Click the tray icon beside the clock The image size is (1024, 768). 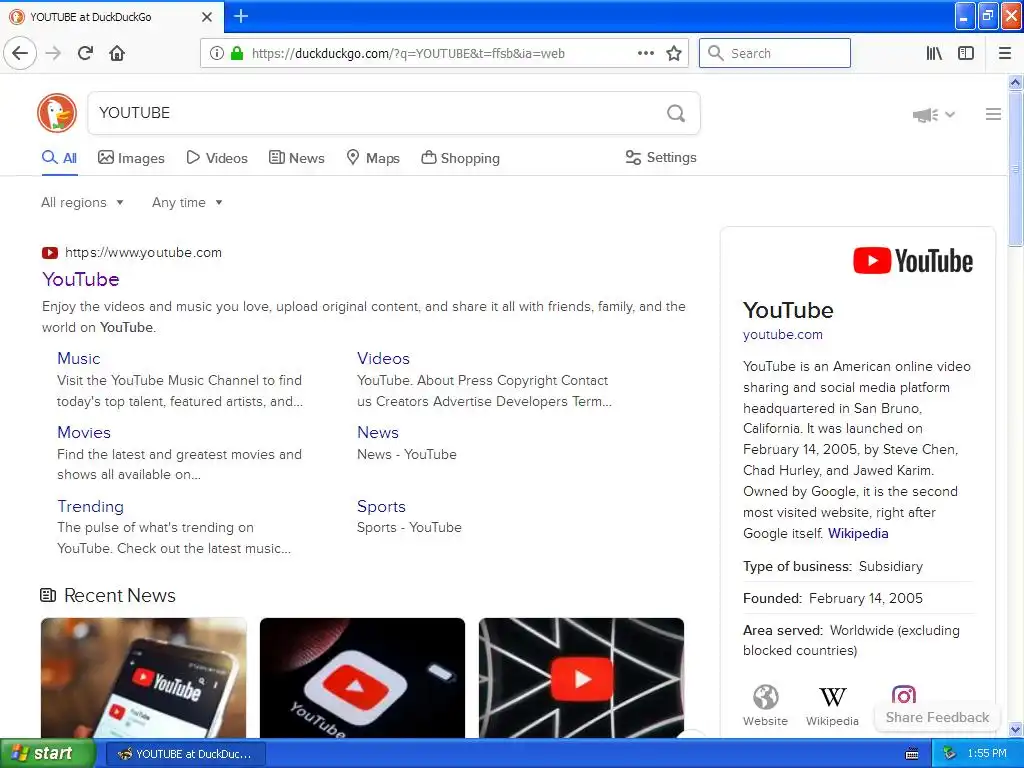[x=950, y=754]
